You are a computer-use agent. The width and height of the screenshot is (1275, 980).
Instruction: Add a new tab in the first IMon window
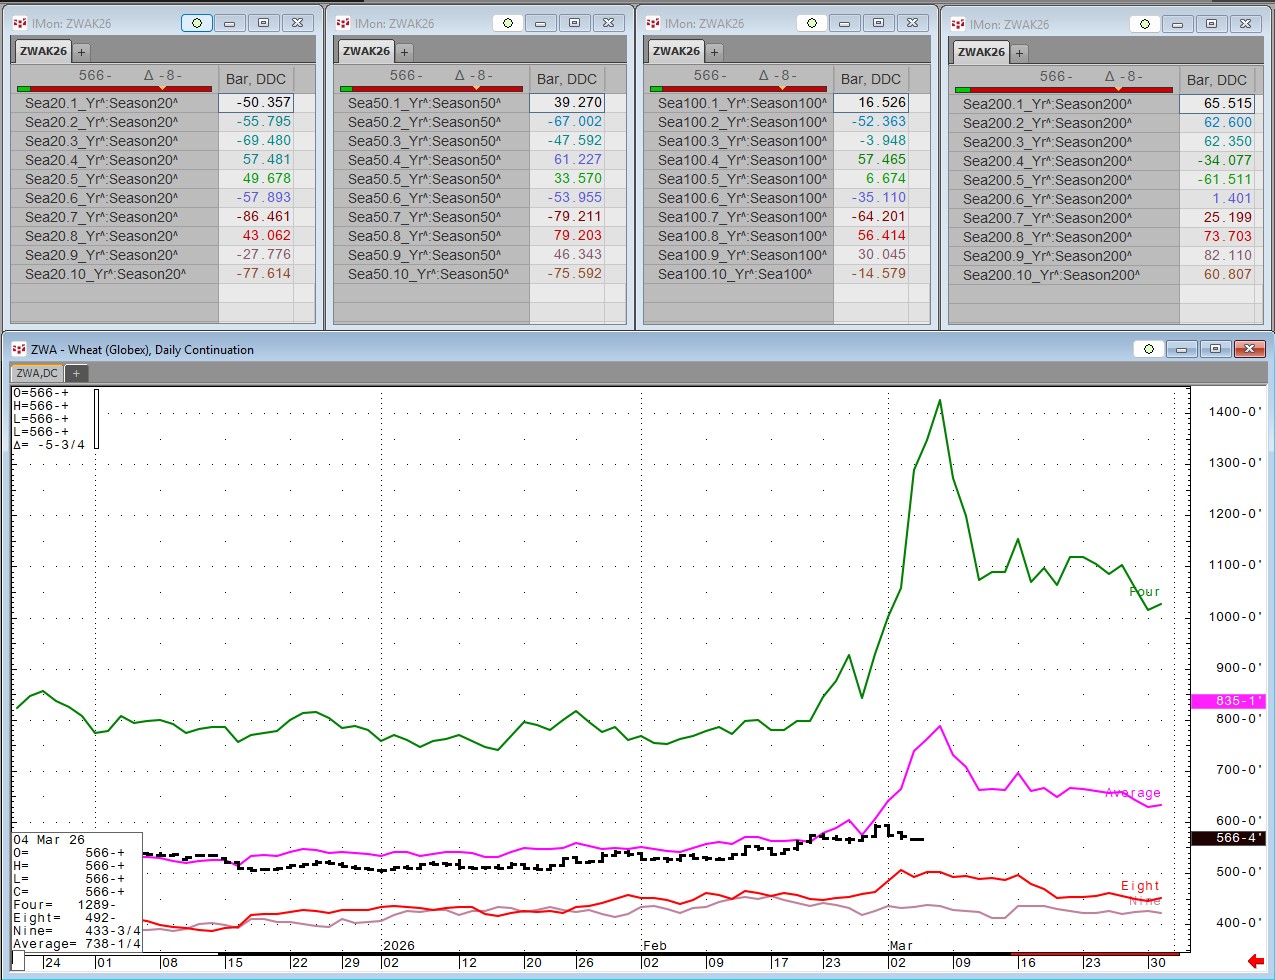(82, 52)
